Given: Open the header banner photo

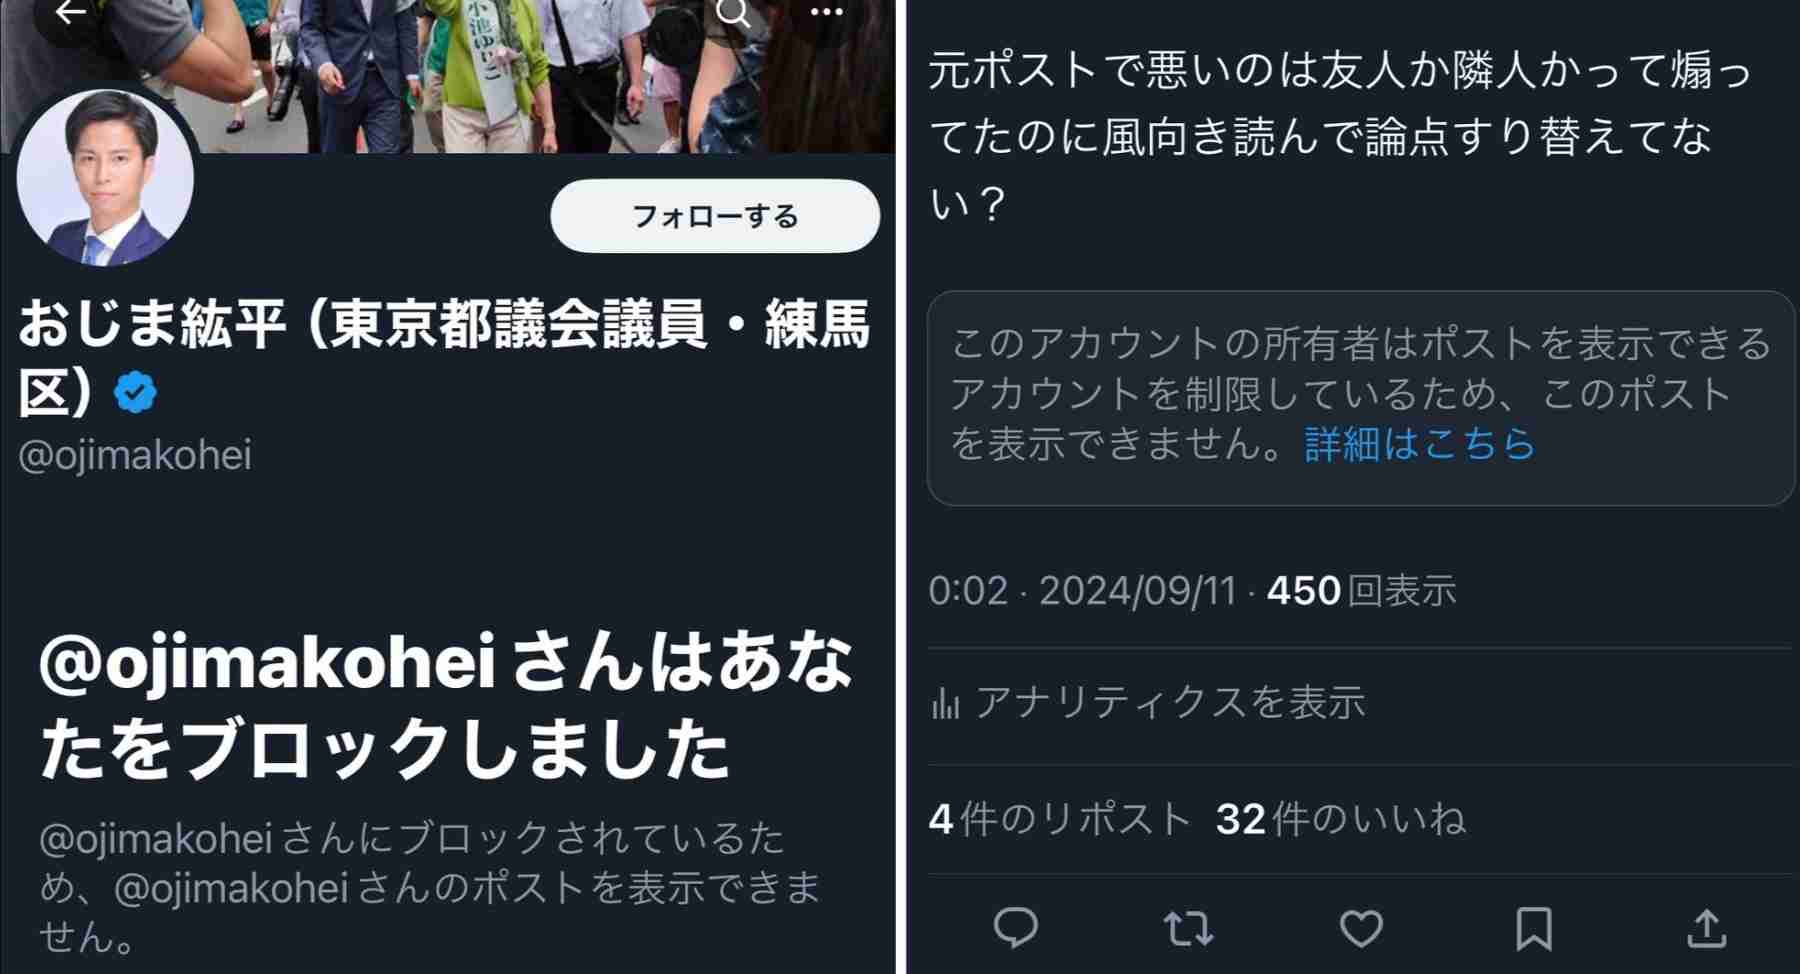Looking at the screenshot, I should coord(448,76).
